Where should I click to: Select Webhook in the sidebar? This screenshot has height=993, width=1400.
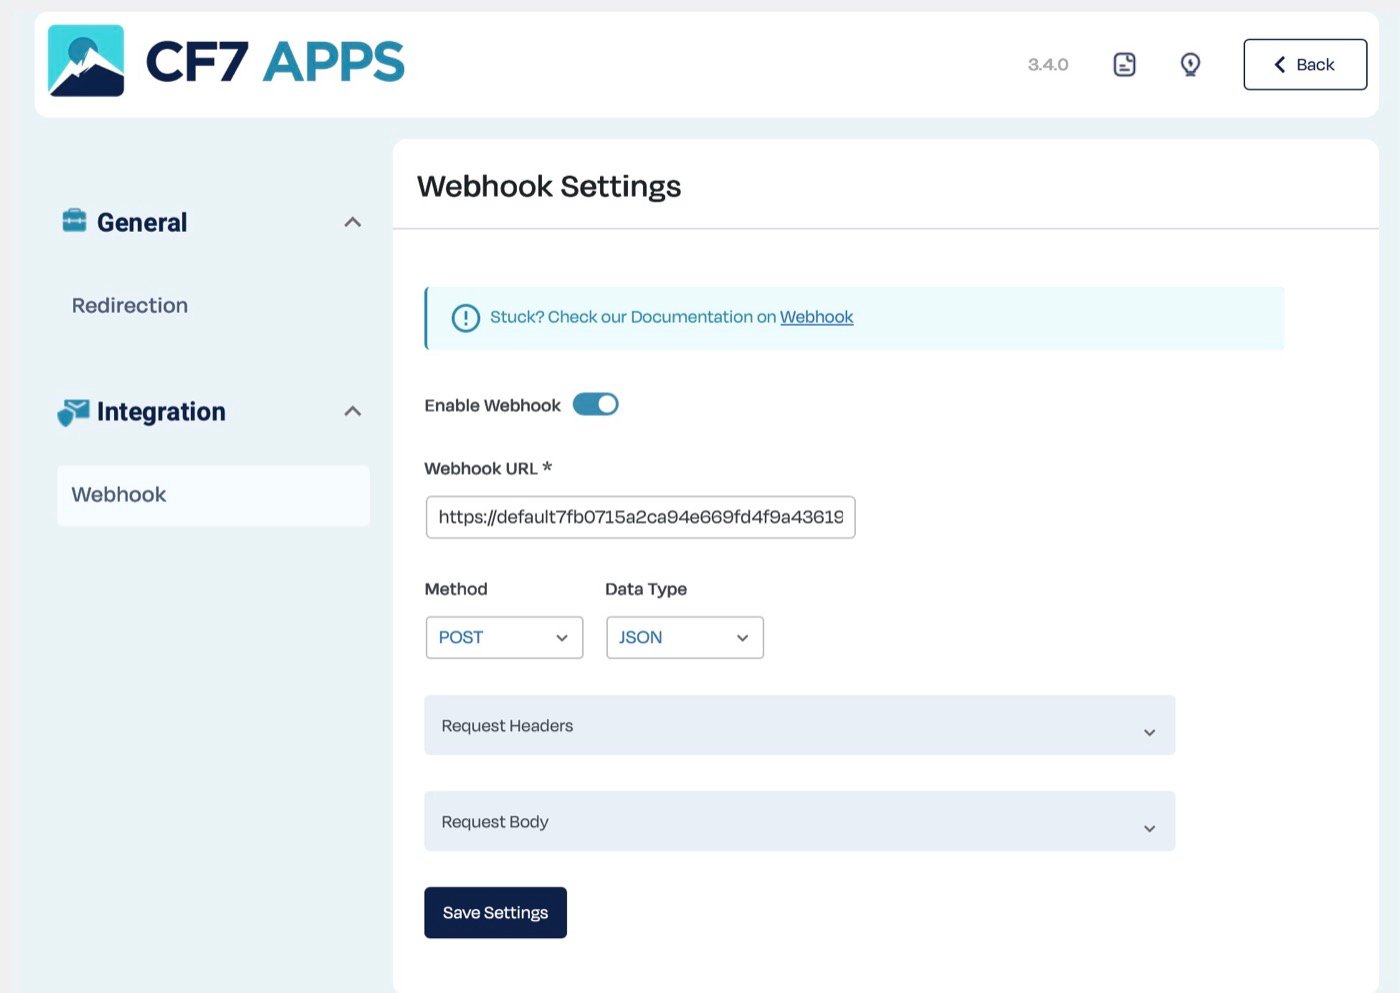(213, 495)
